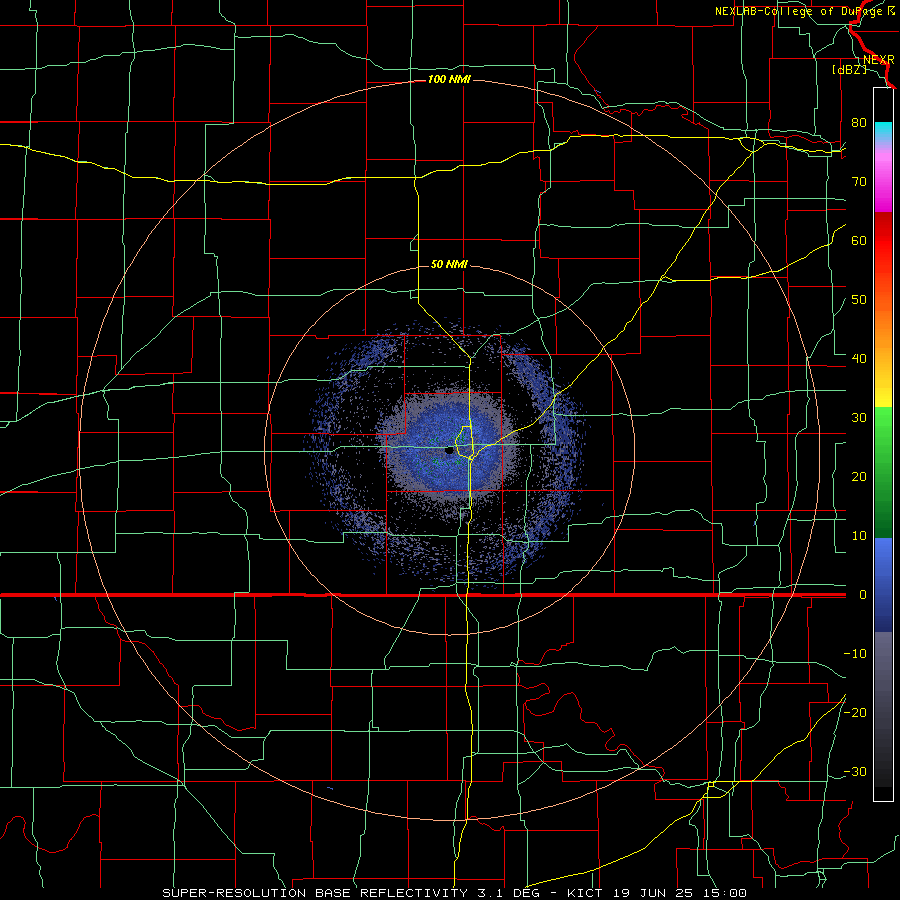Click the 100 NMI range ring label
This screenshot has height=900, width=900.
[x=449, y=79]
